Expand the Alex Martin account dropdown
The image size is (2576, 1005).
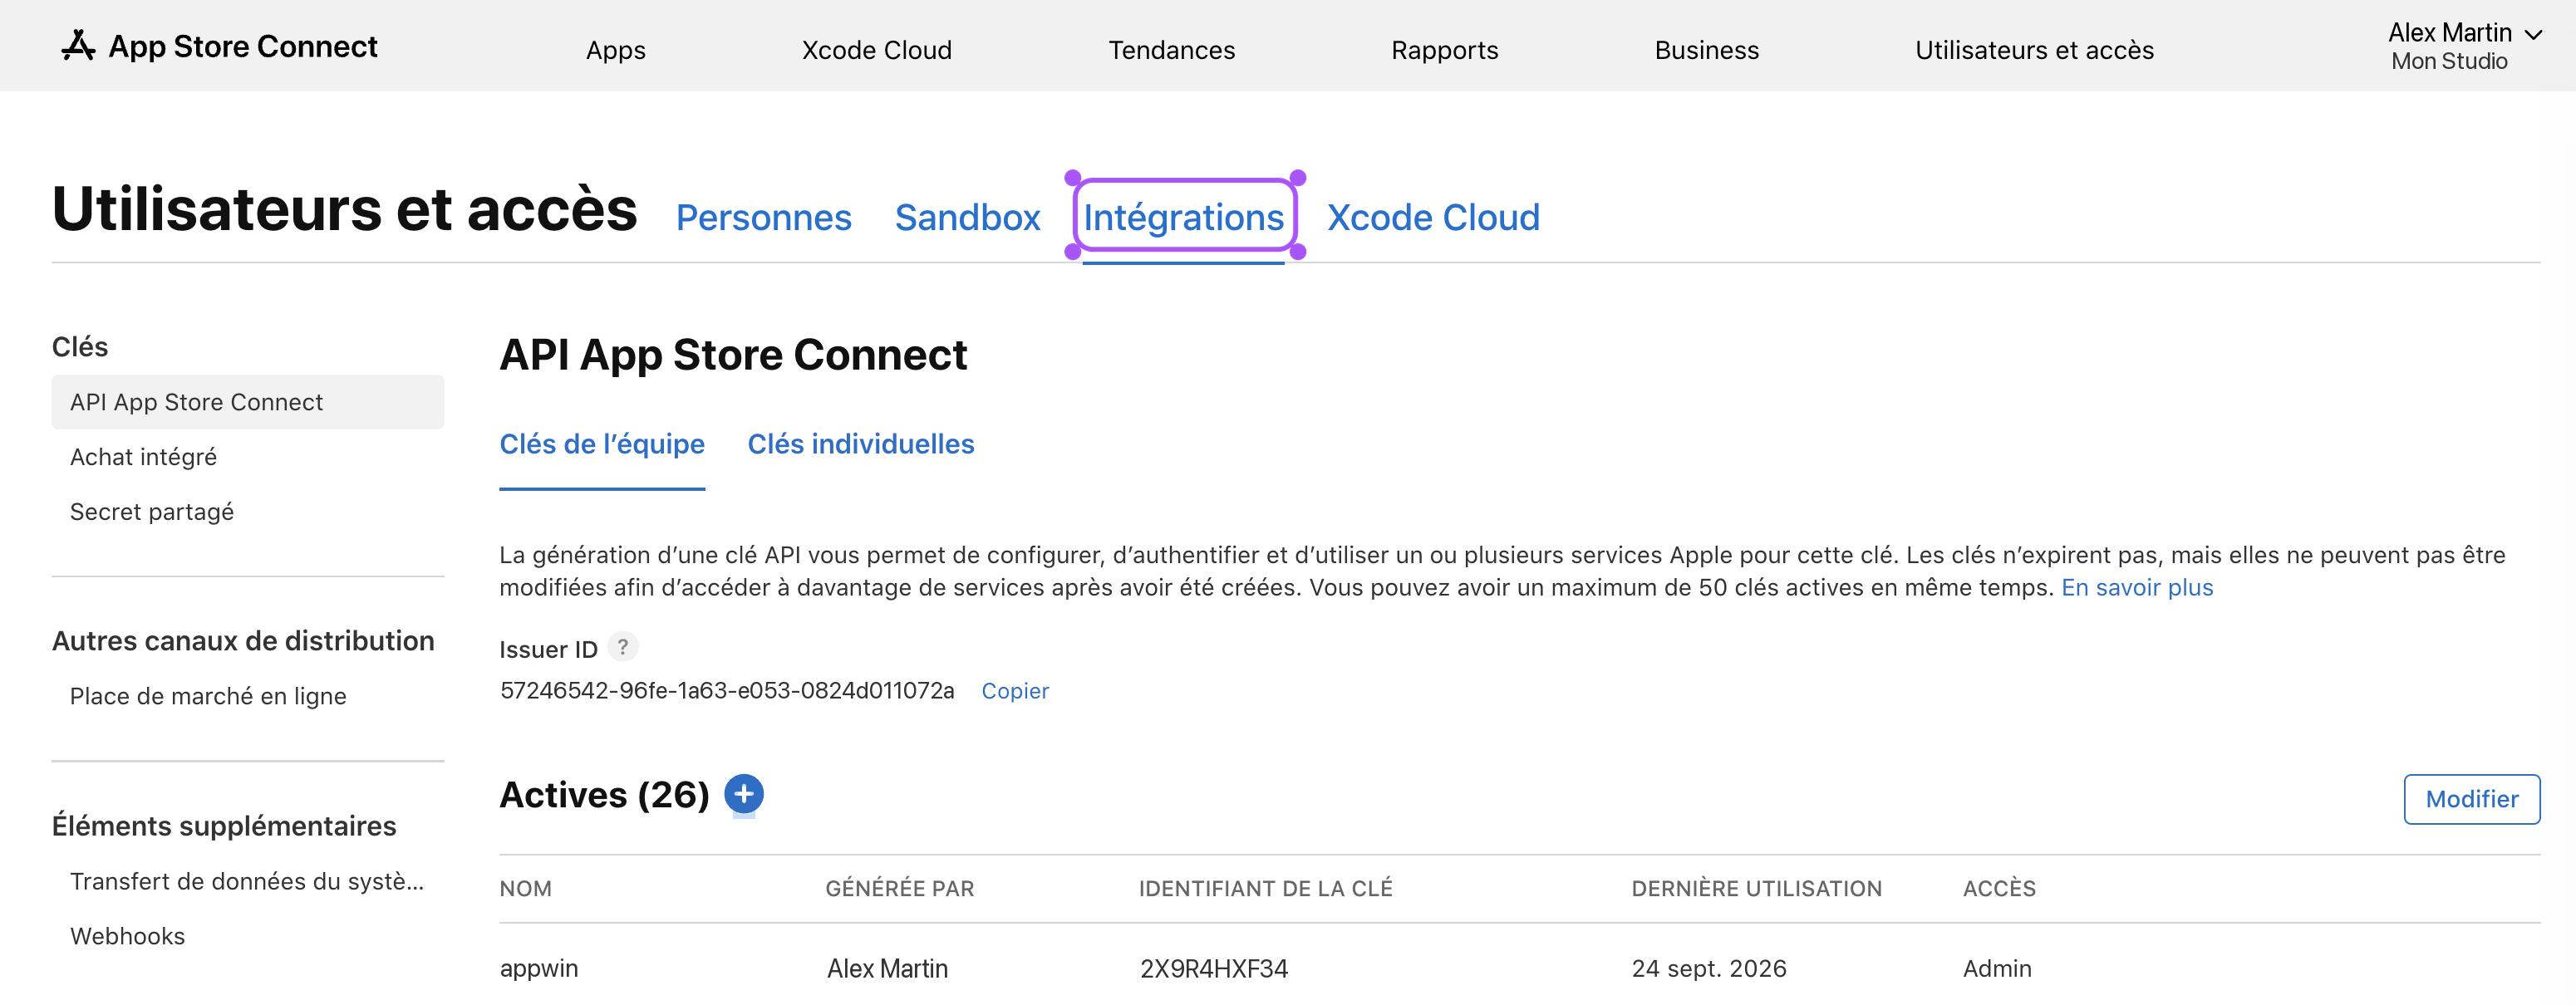(2463, 46)
